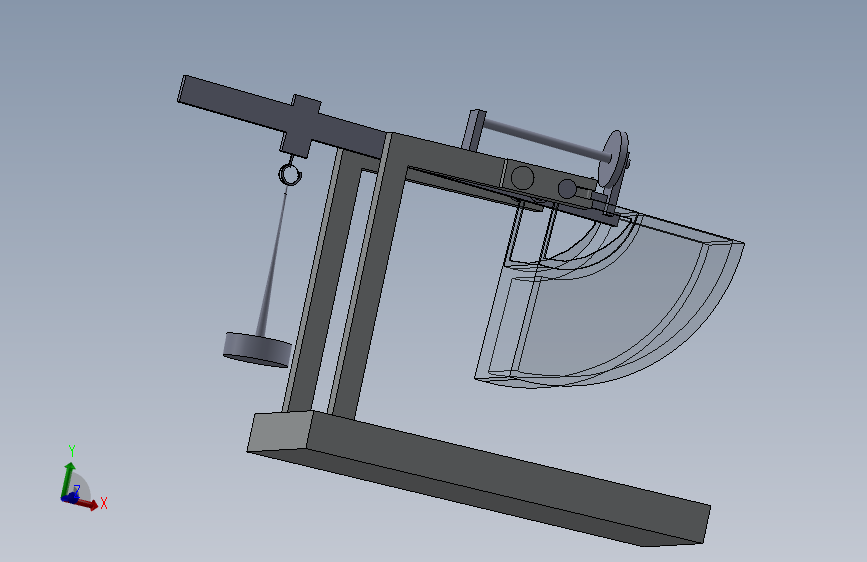867x562 pixels.
Task: Select the thin hanger rod above the weight
Action: coord(273,264)
